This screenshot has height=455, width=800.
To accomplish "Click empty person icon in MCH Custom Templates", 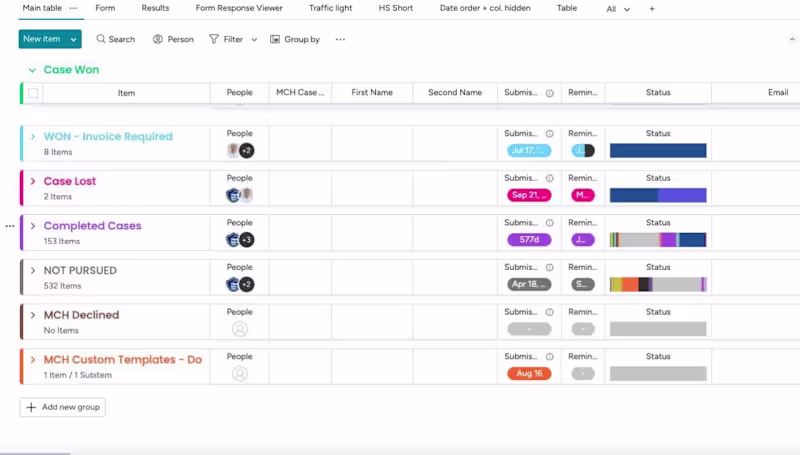I will pyautogui.click(x=240, y=373).
